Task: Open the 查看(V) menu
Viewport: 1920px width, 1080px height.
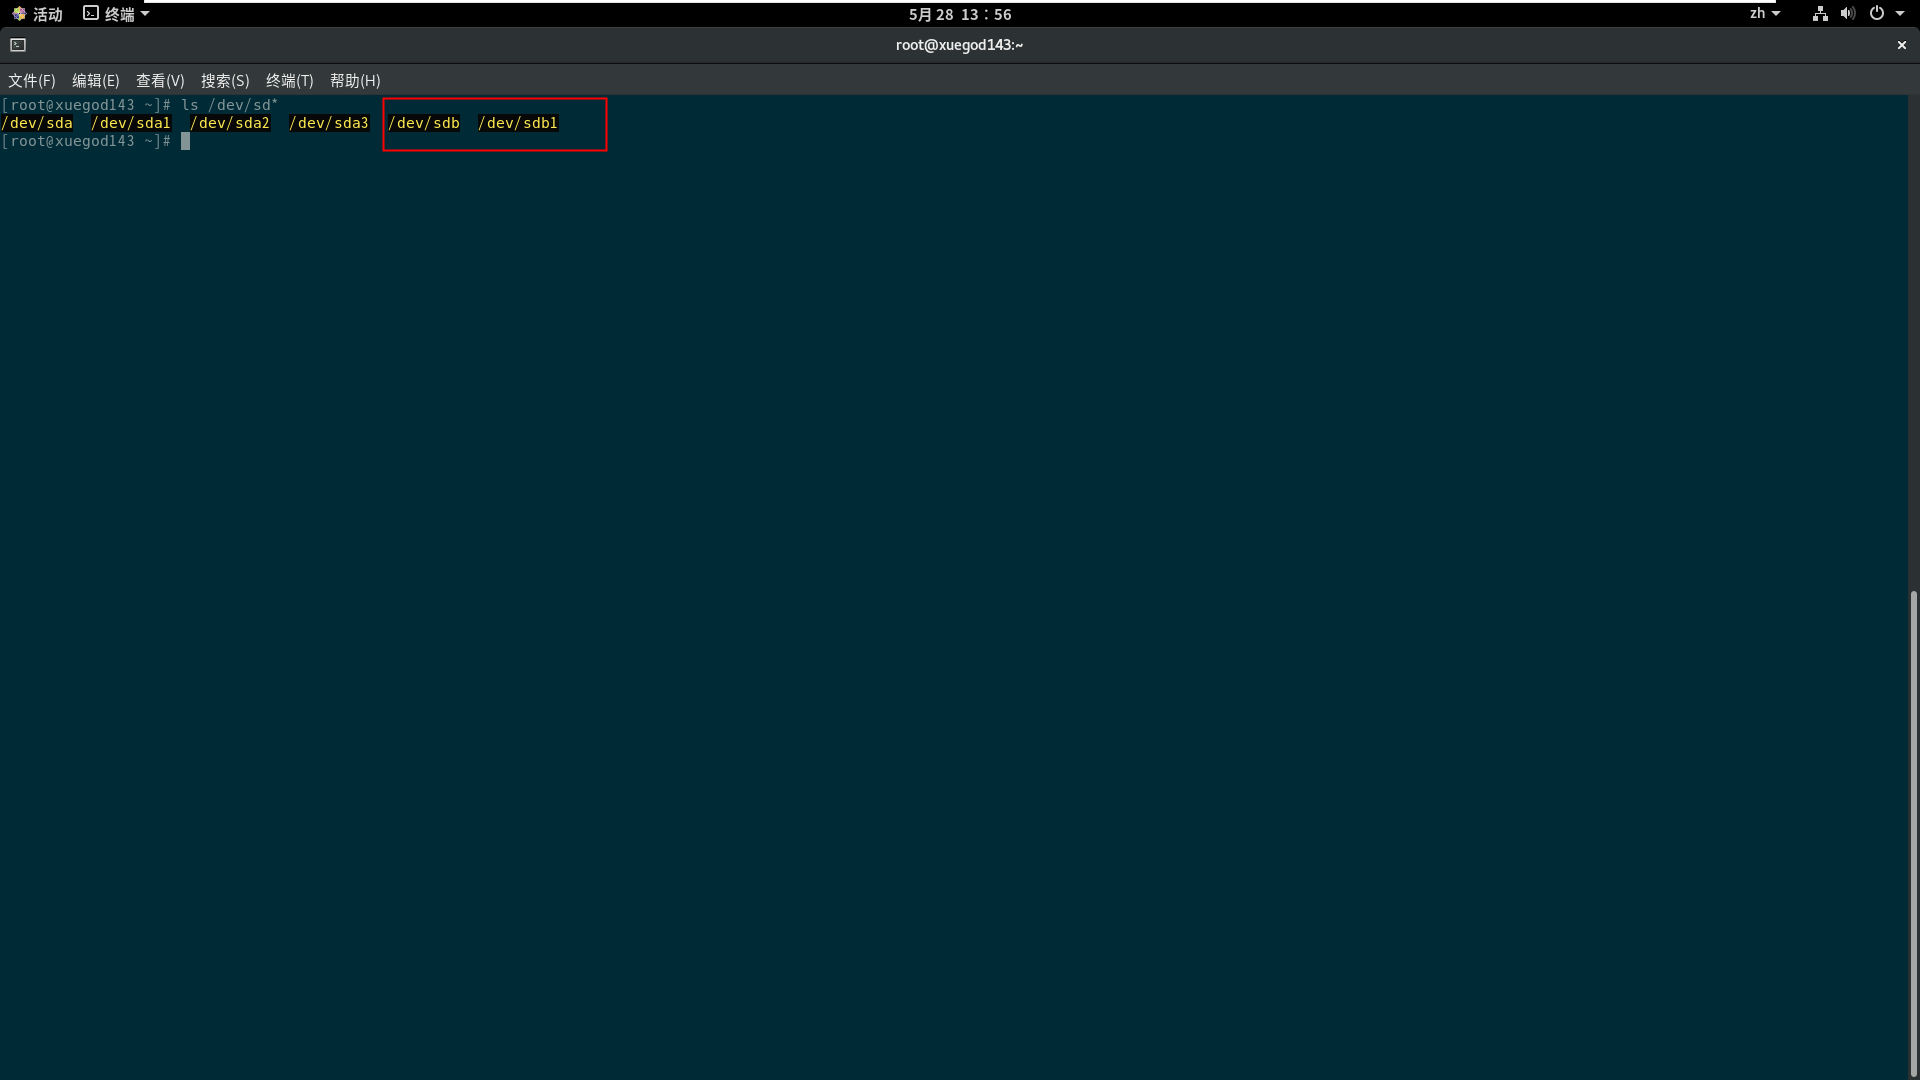Action: point(160,81)
